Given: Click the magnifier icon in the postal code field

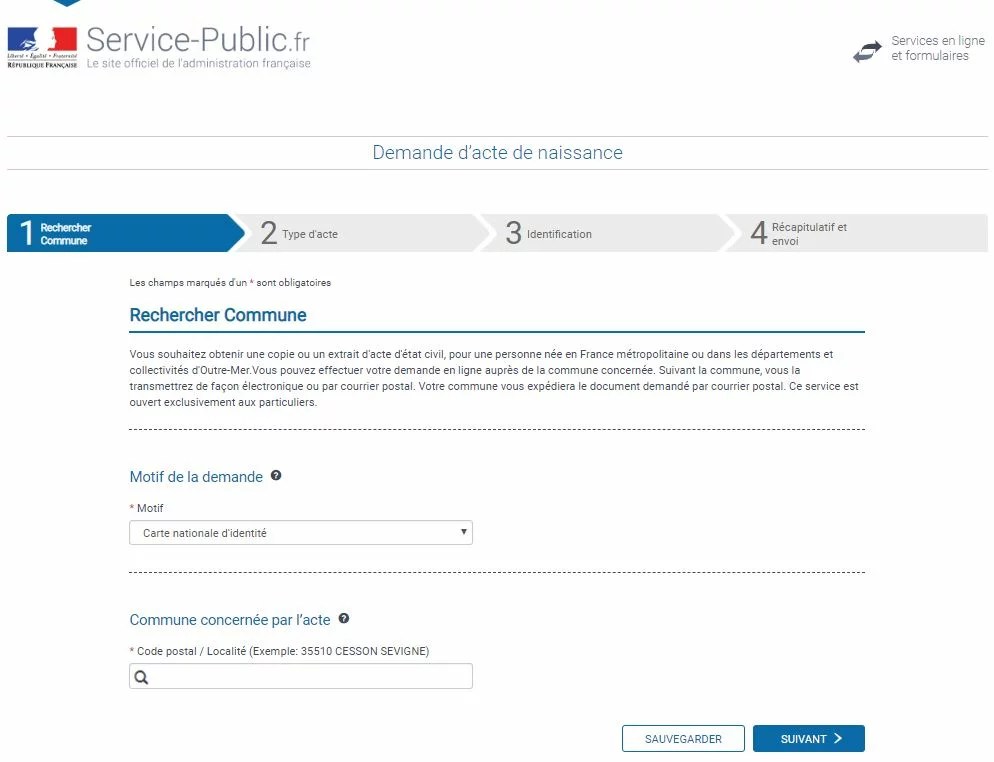Looking at the screenshot, I should (x=140, y=676).
